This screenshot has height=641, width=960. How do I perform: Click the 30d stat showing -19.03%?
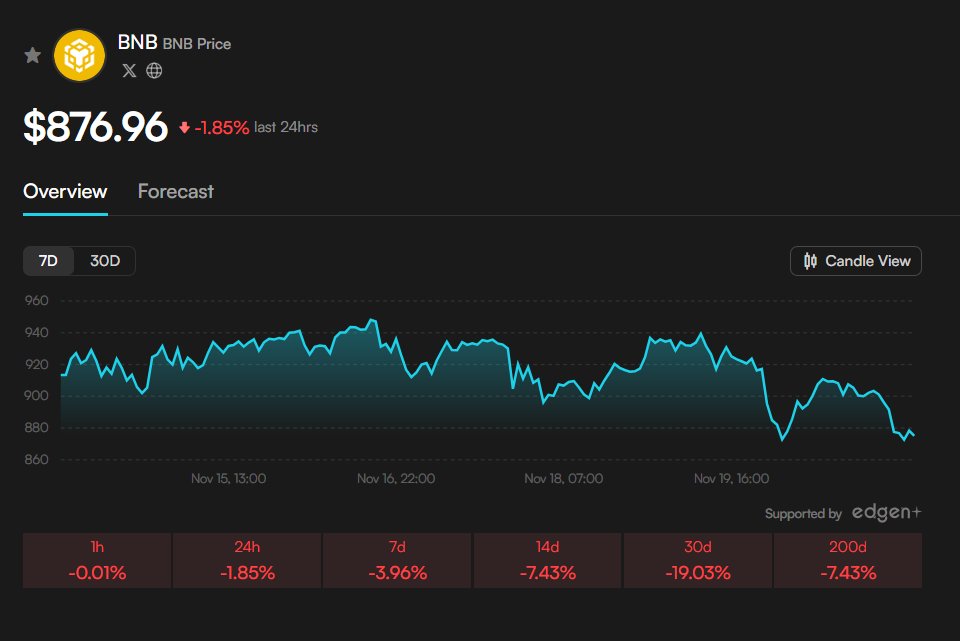coord(697,560)
